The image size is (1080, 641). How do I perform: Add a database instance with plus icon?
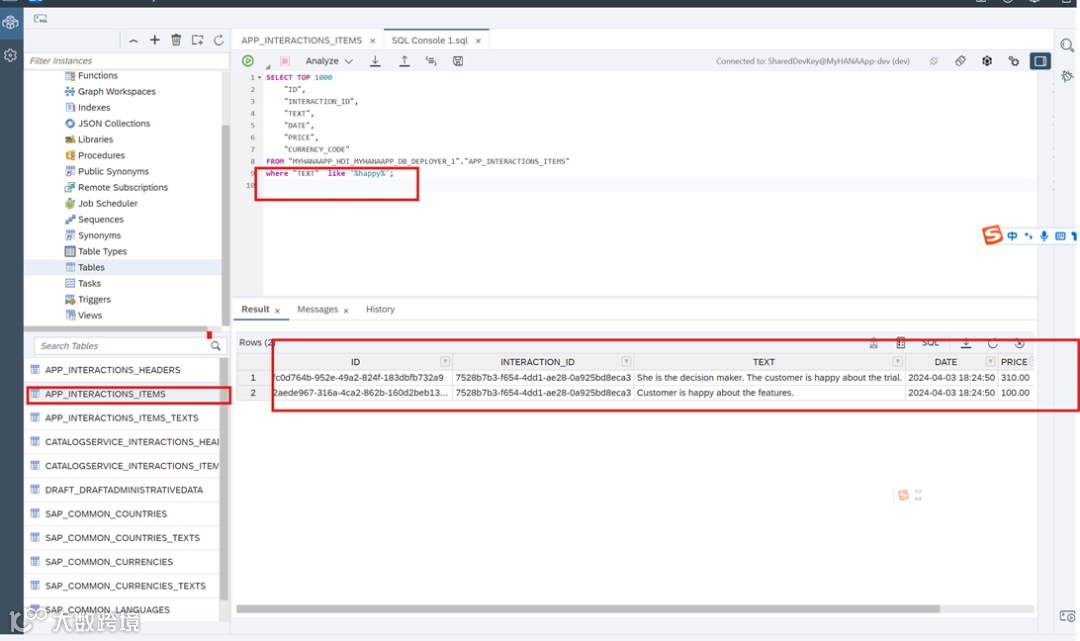tap(155, 40)
